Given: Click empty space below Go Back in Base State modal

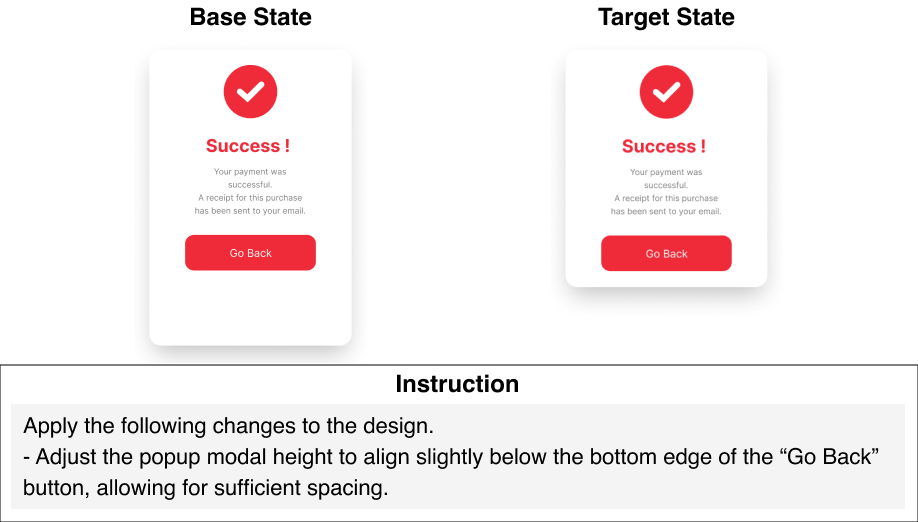Looking at the screenshot, I should pos(250,308).
